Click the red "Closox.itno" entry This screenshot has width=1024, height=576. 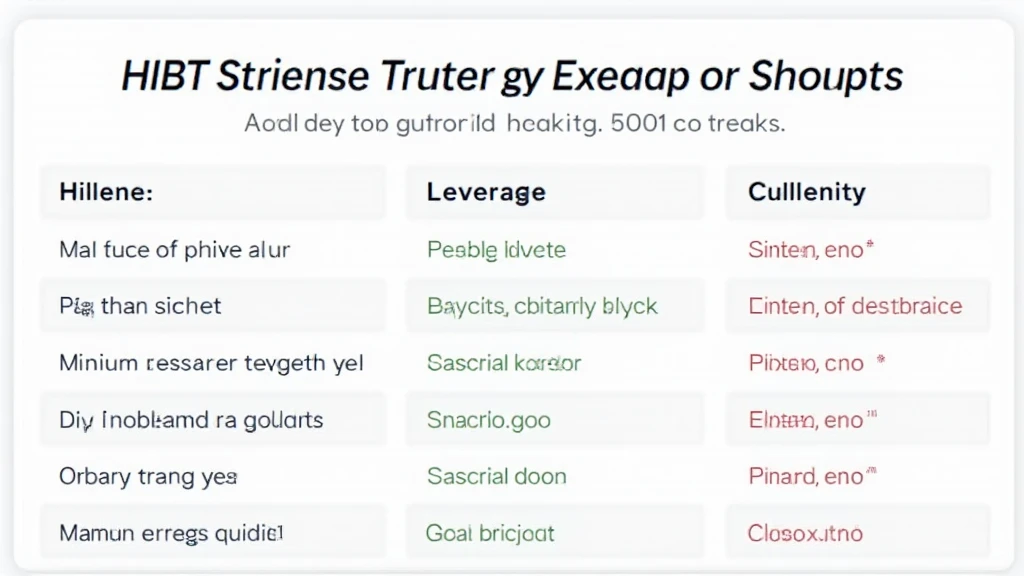[806, 534]
